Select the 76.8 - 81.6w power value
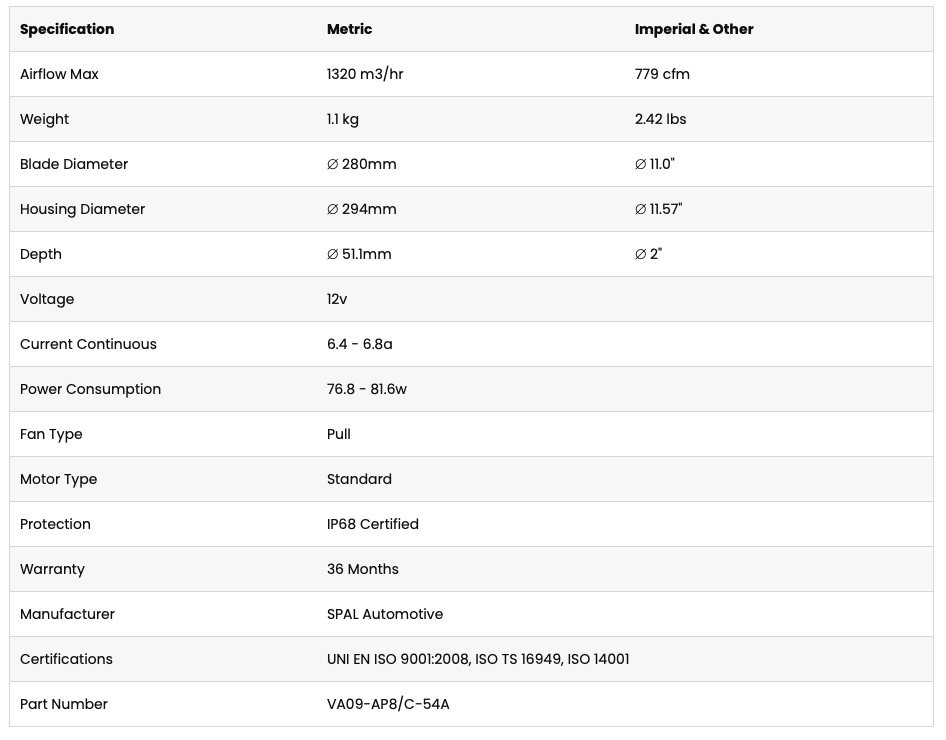The image size is (946, 740). pyautogui.click(x=367, y=389)
